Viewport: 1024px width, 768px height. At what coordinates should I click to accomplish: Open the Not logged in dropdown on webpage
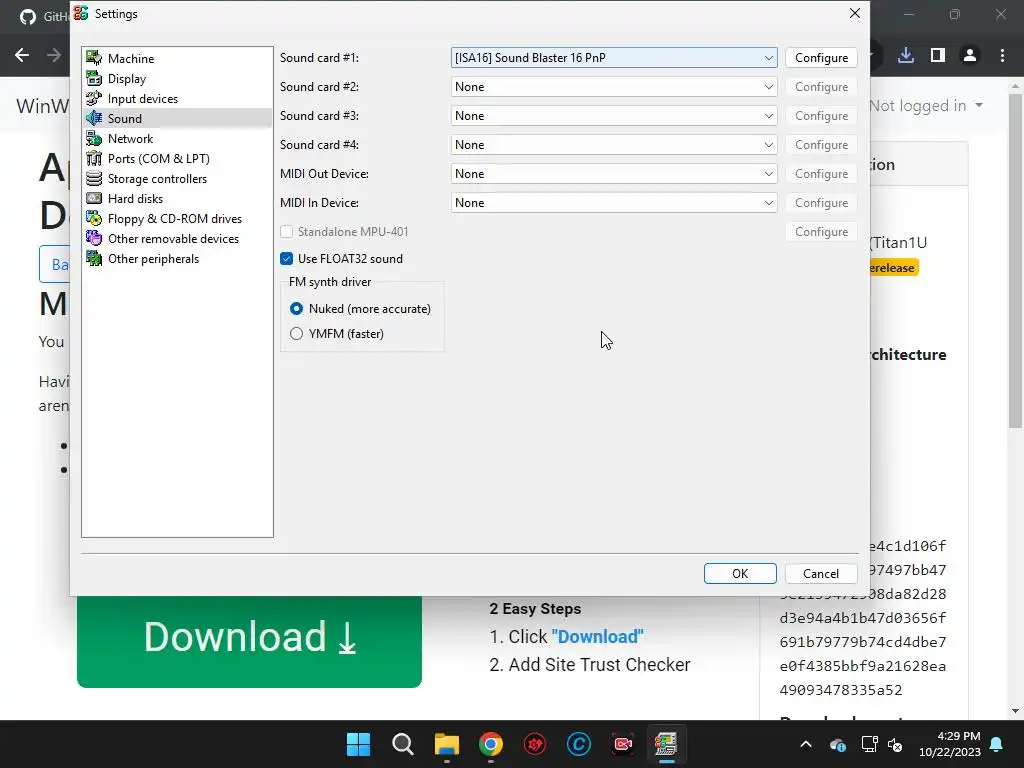926,106
